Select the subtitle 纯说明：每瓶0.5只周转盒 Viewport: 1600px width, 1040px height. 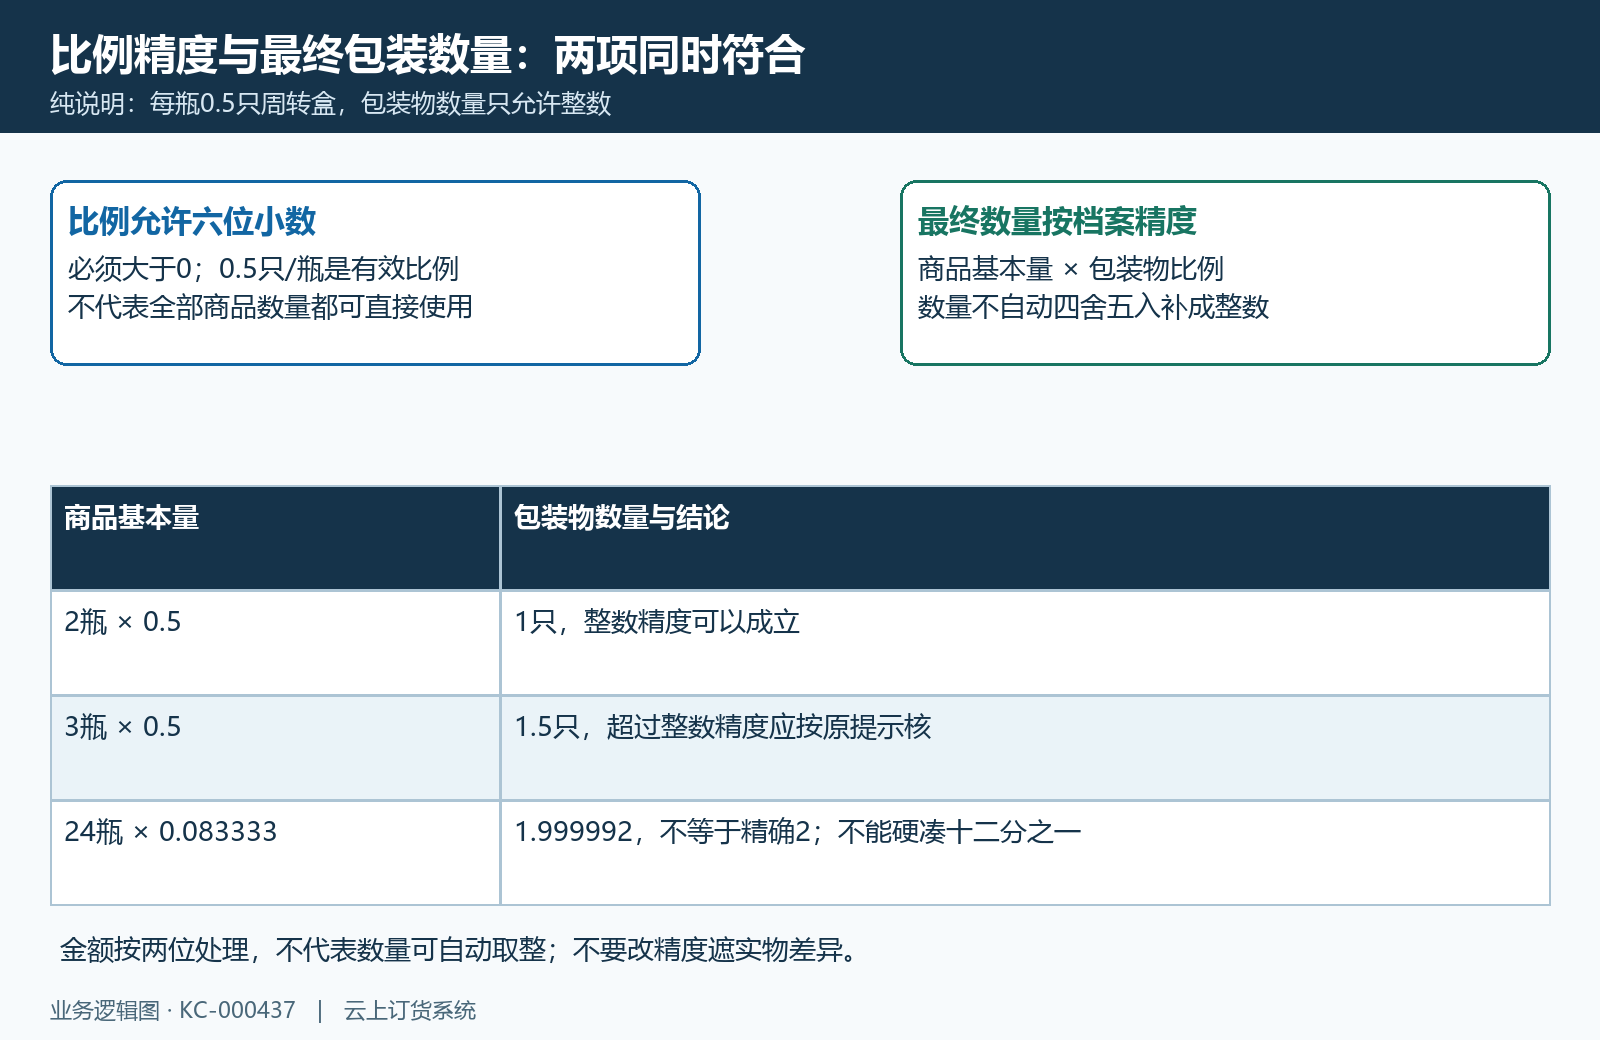(192, 104)
